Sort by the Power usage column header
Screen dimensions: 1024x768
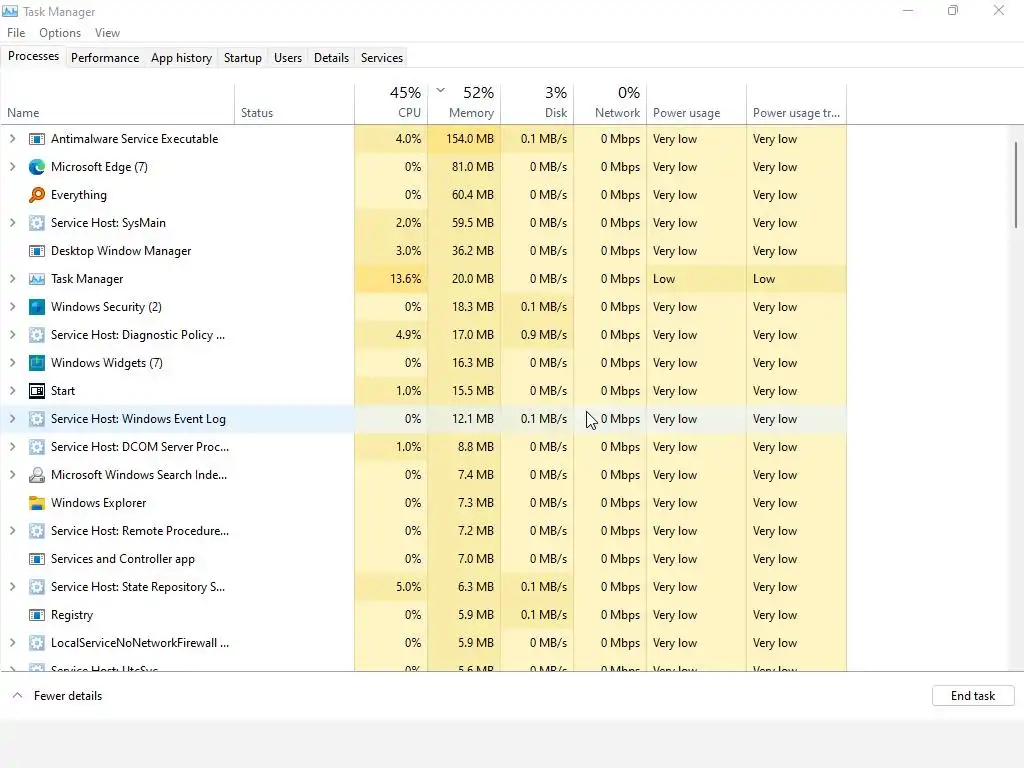point(697,103)
